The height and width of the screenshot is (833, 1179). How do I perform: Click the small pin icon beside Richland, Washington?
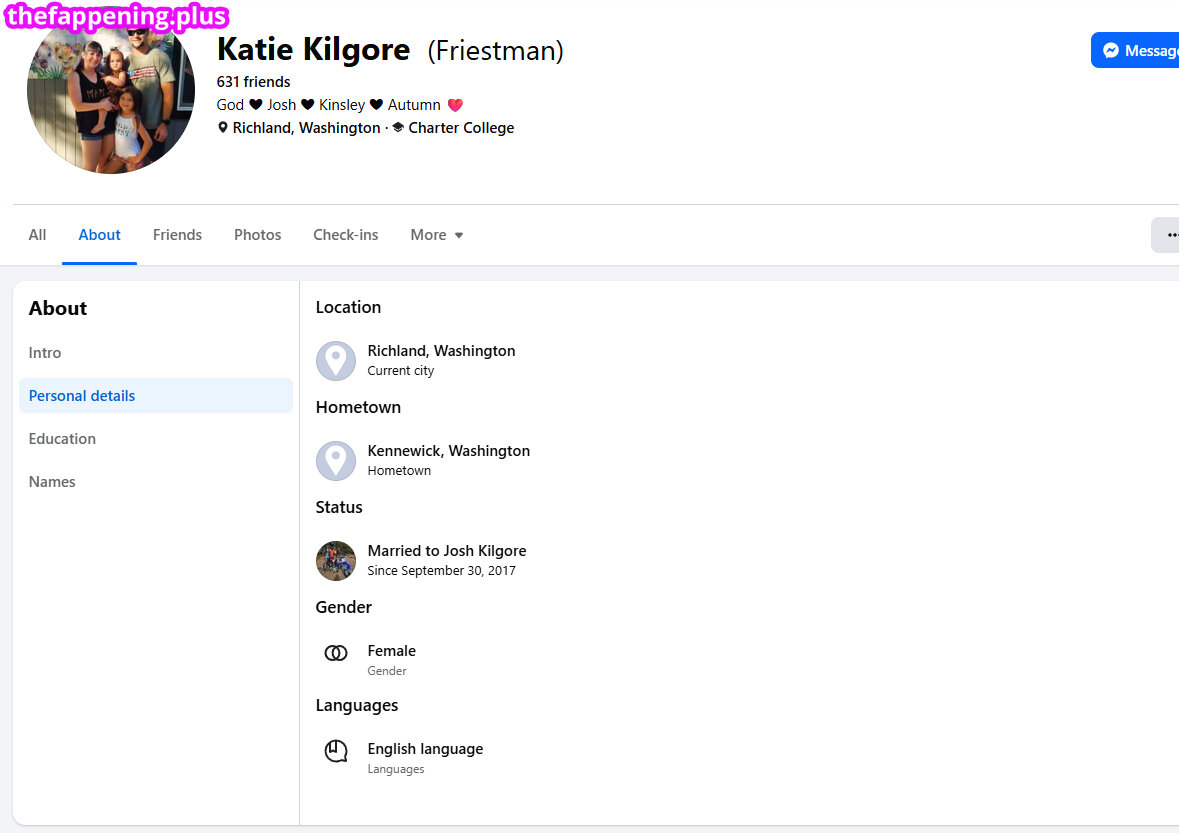coord(223,128)
